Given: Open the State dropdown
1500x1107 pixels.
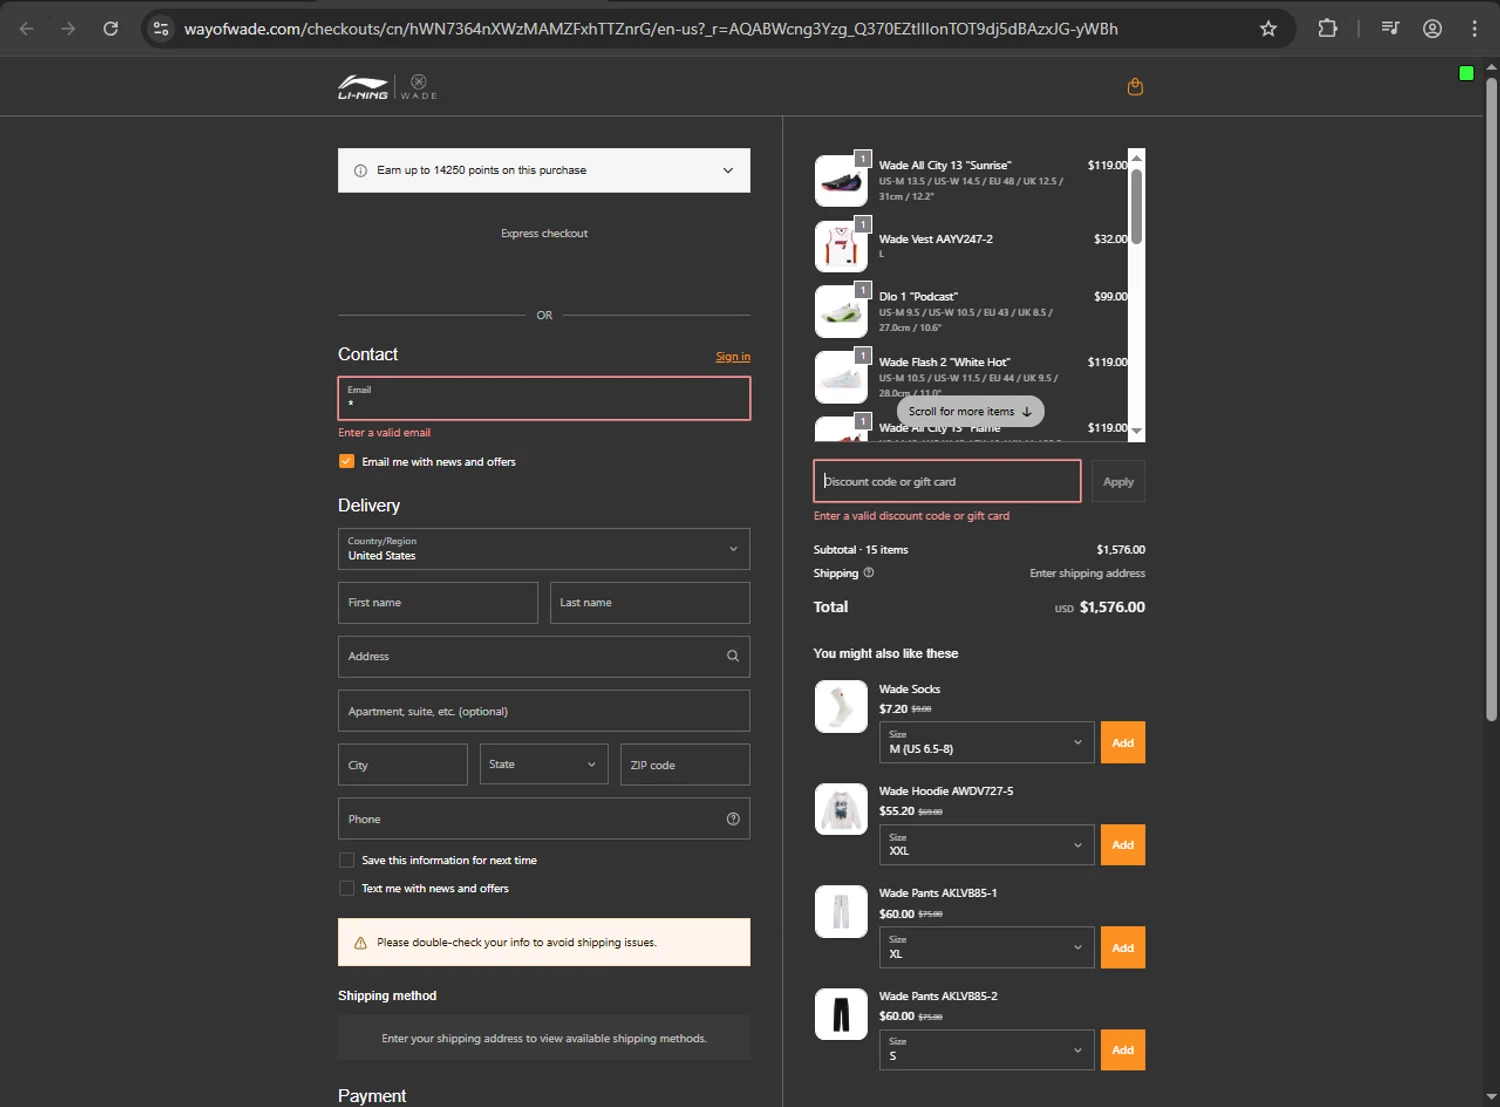Looking at the screenshot, I should 544,764.
